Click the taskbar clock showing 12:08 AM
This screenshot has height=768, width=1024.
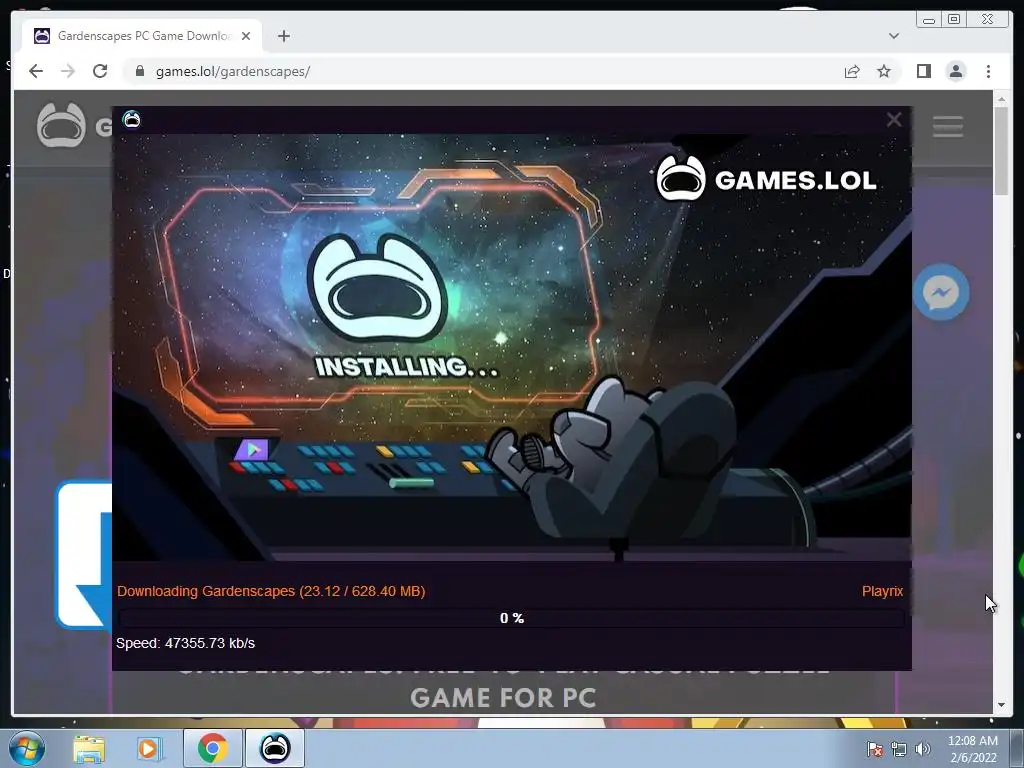click(x=973, y=749)
